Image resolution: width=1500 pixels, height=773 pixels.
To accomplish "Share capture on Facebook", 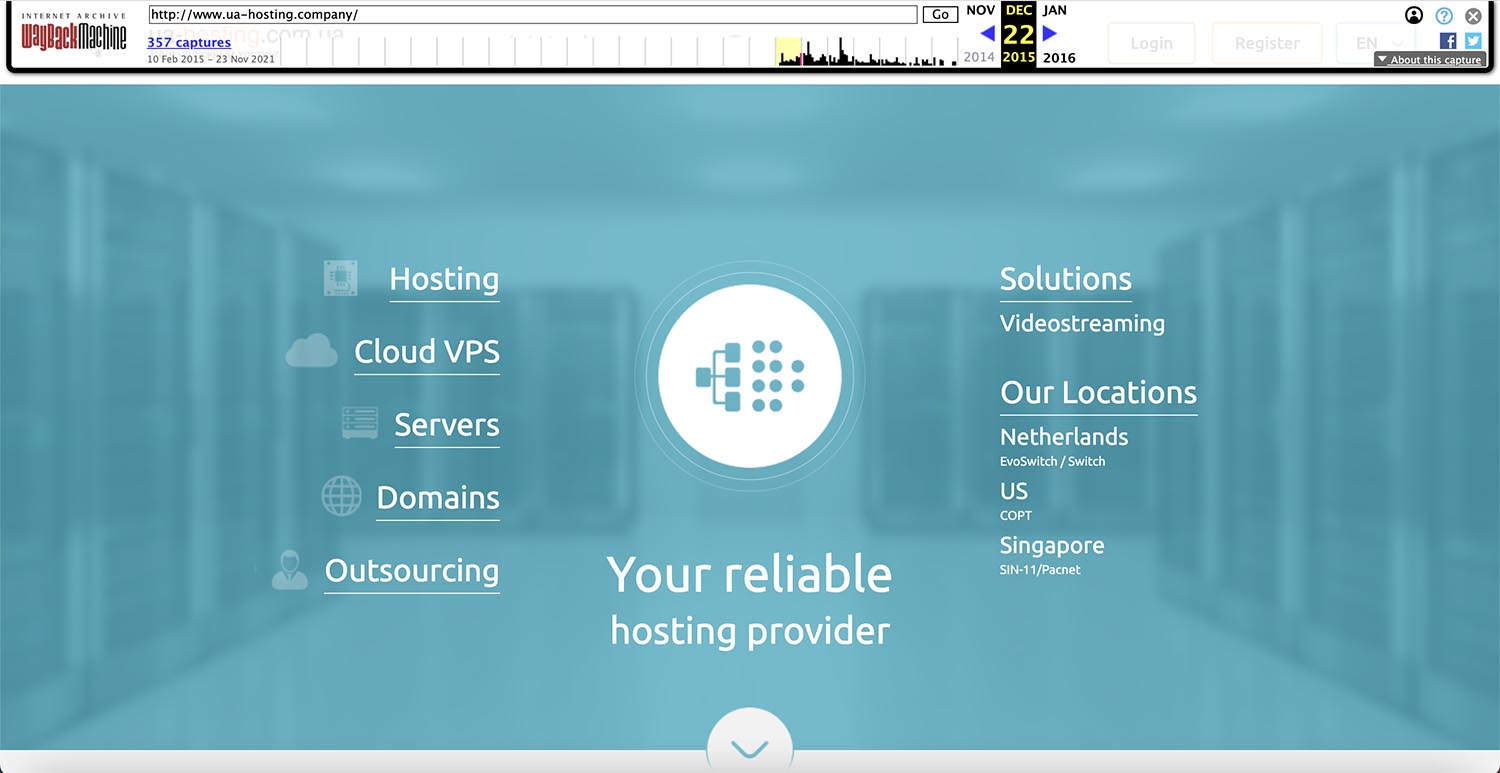I will tap(1448, 41).
